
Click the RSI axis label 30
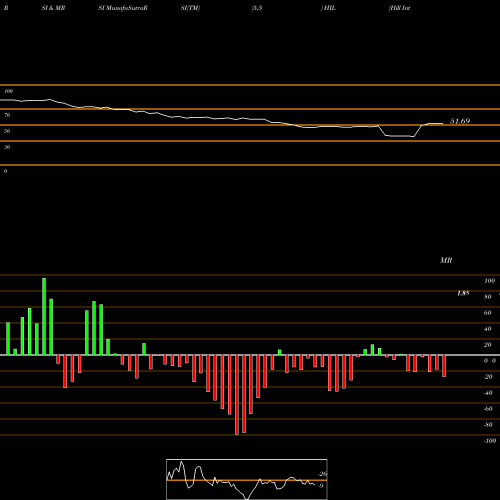(x=7, y=147)
